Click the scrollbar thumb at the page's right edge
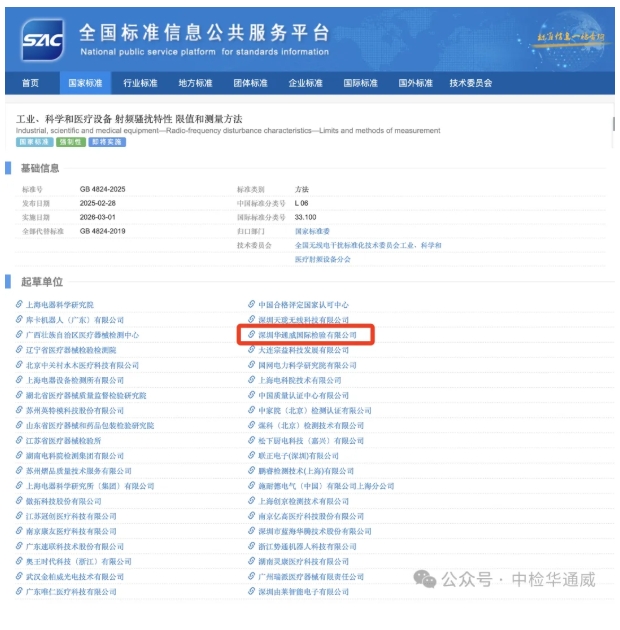The image size is (620, 630). click(x=614, y=124)
